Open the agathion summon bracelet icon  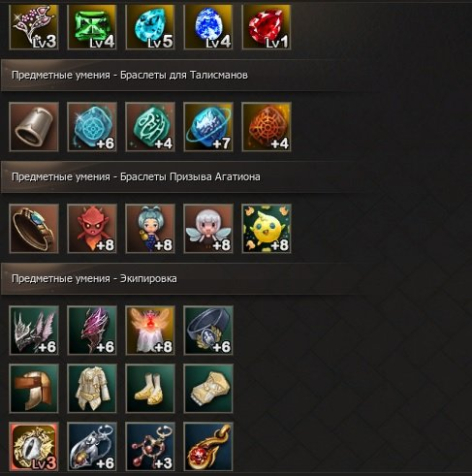(34, 229)
